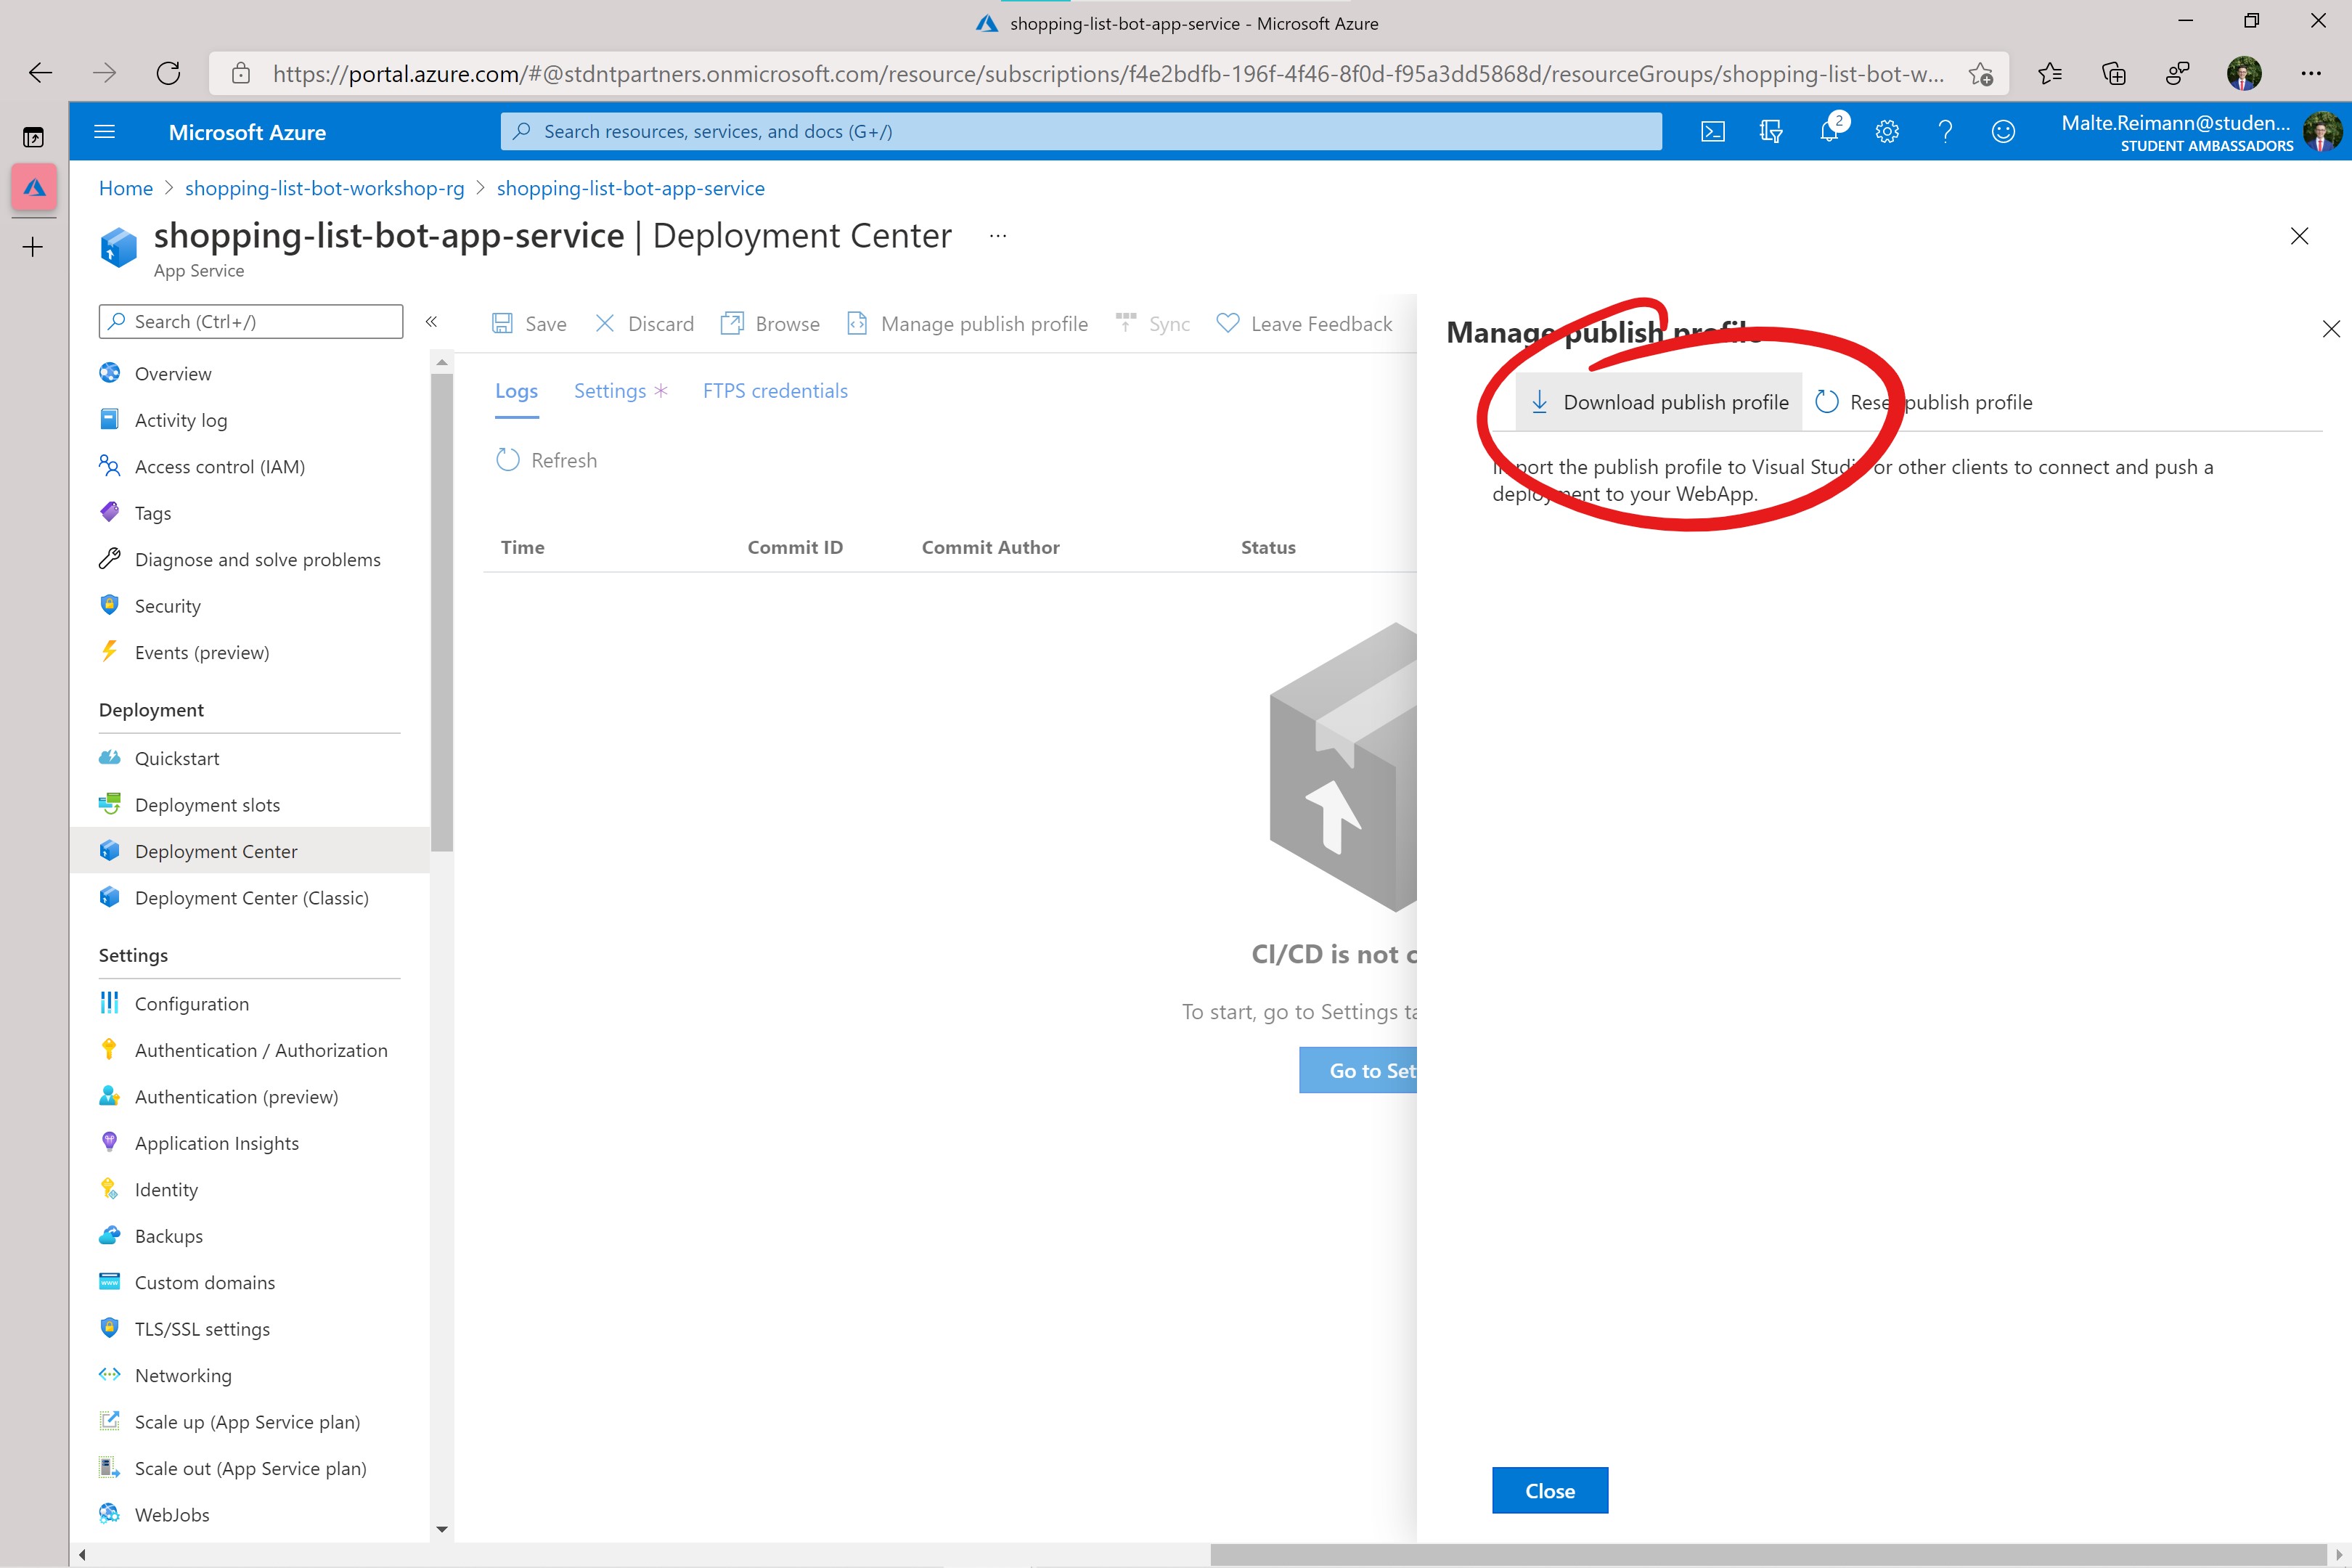
Task: Click Refresh in the Logs tab
Action: [x=547, y=460]
